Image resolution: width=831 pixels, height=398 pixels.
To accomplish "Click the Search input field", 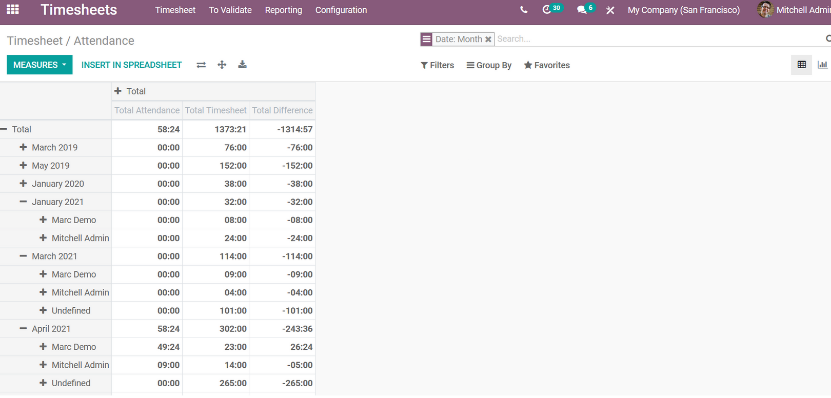I will [x=659, y=39].
